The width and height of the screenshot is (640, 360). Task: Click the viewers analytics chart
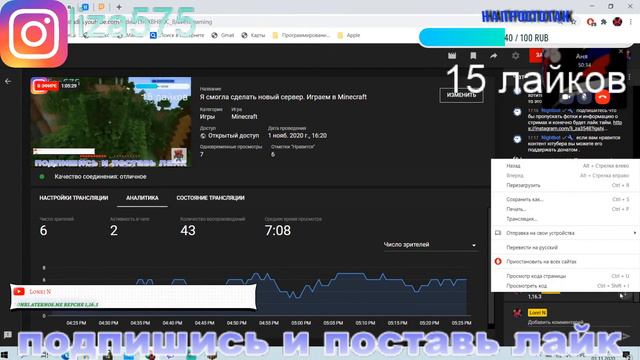coord(256,291)
